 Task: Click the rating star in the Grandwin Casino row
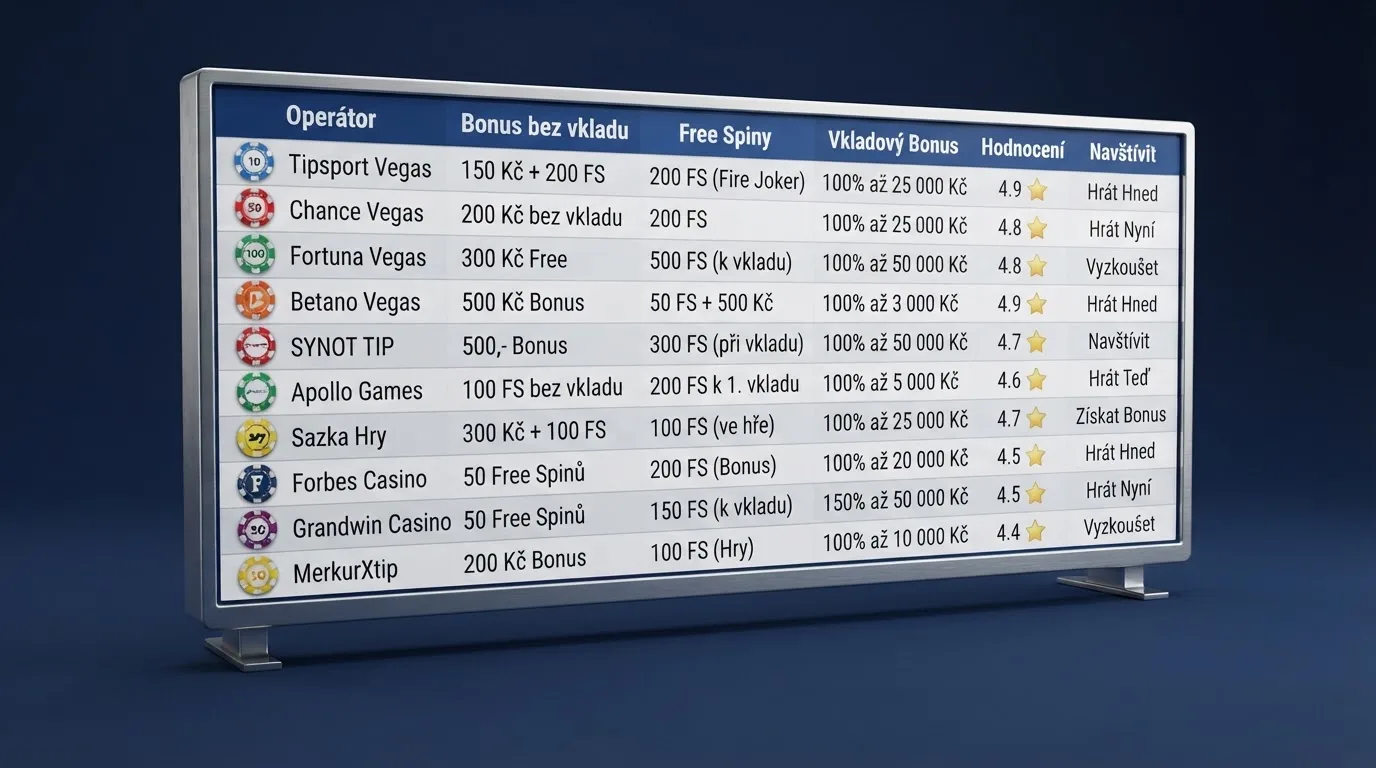click(x=1035, y=494)
